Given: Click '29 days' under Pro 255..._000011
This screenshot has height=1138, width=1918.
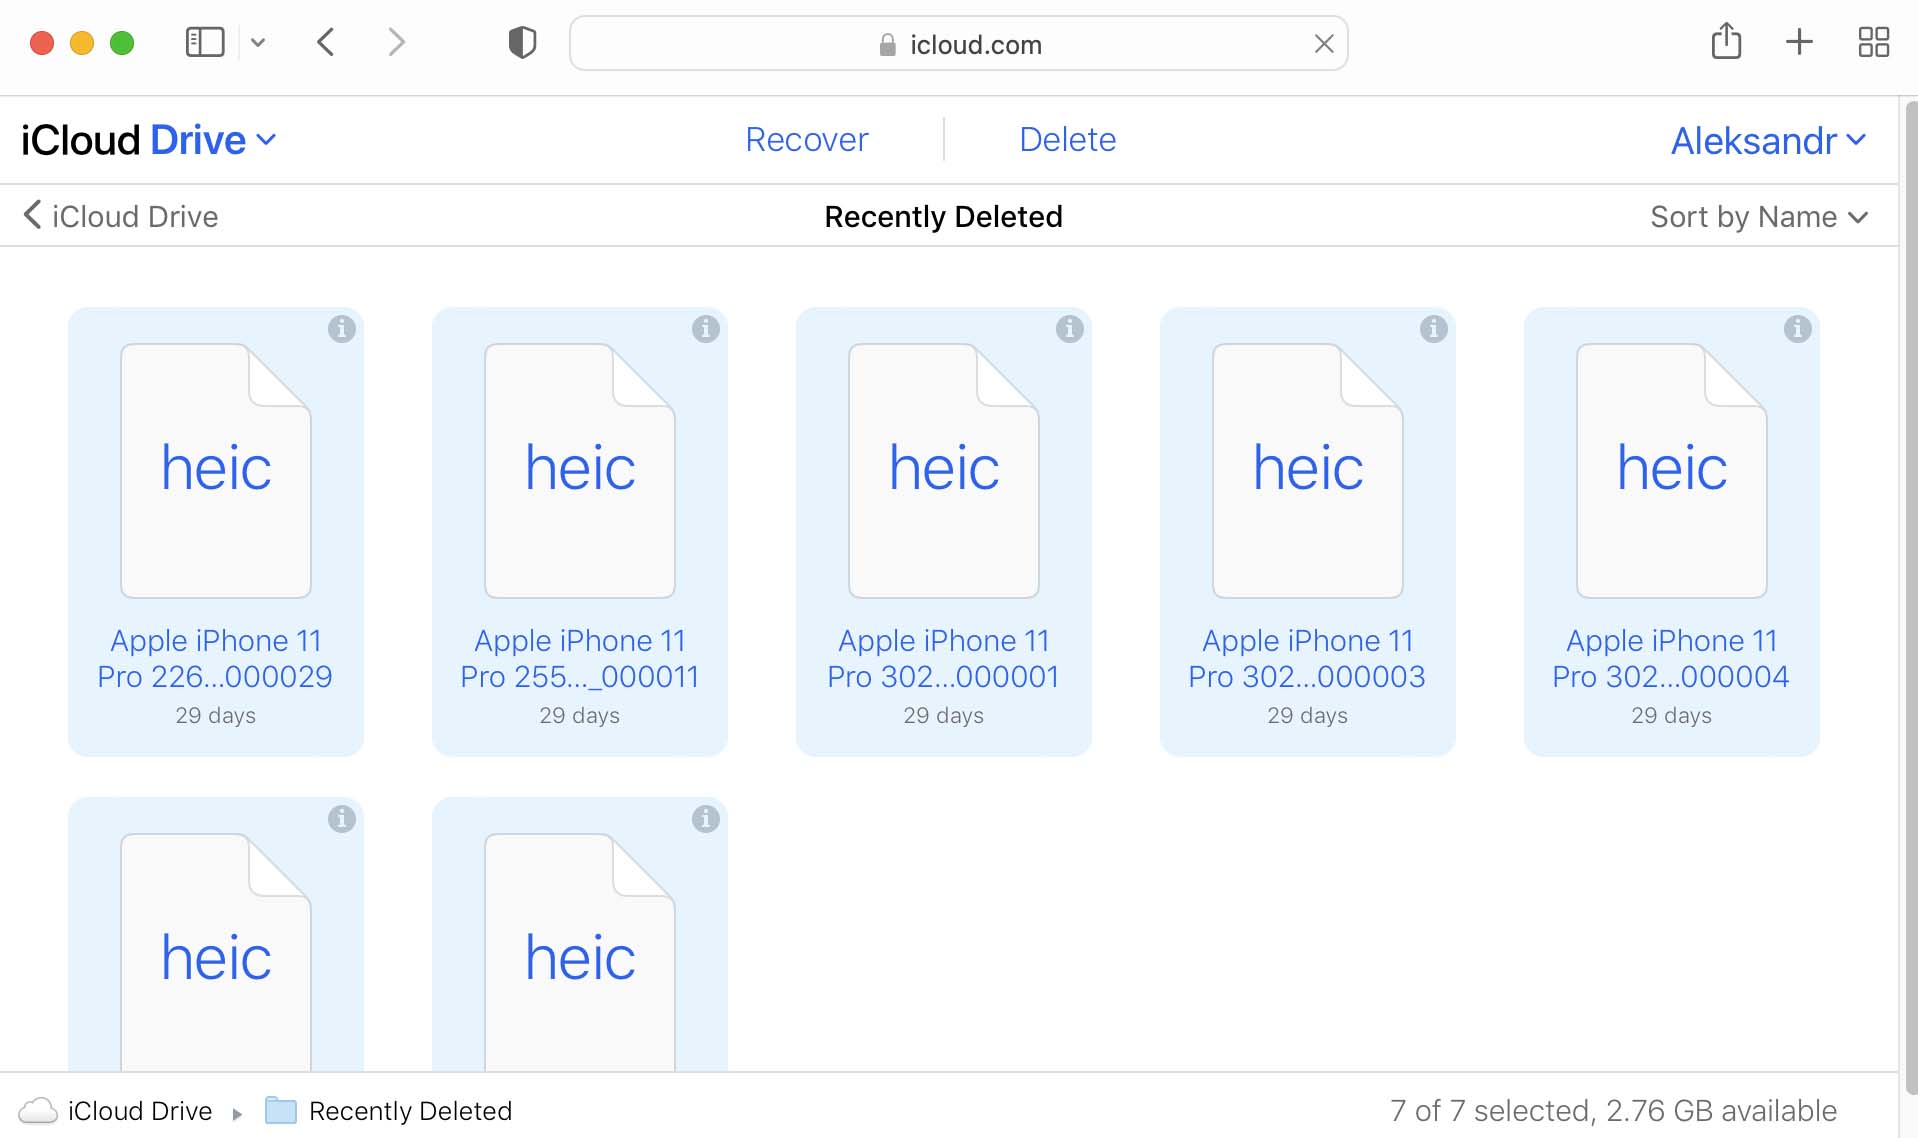Looking at the screenshot, I should coord(580,715).
